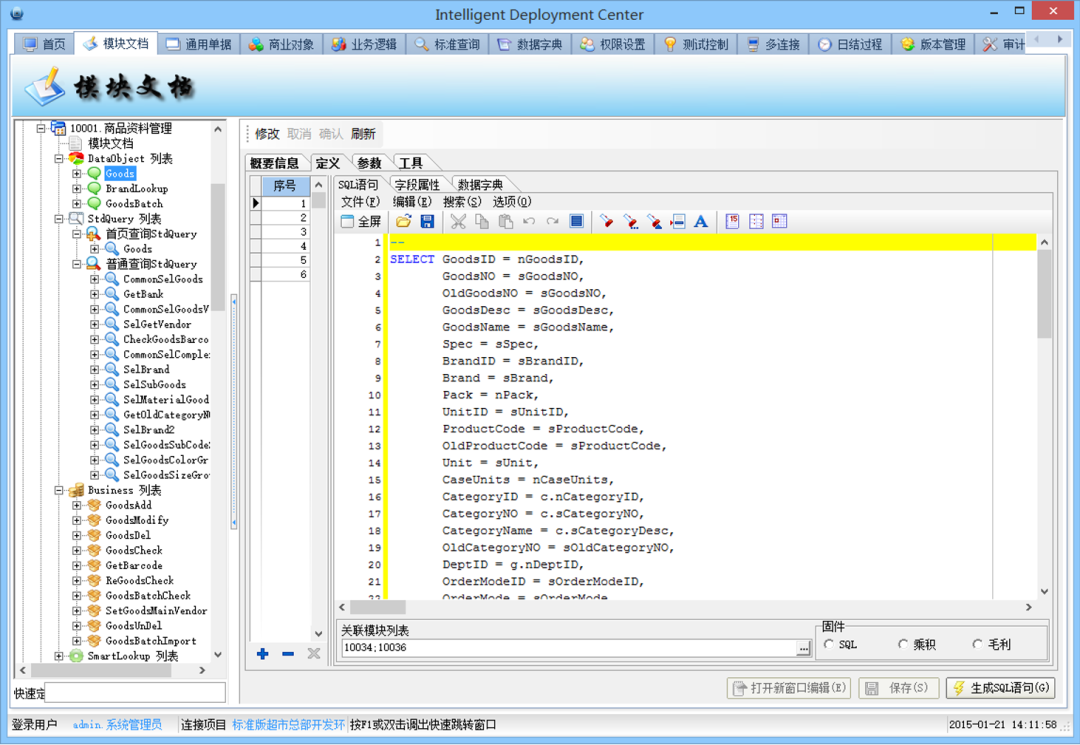Expand the SmartLookup 列表 node
1080x745 pixels.
point(59,656)
